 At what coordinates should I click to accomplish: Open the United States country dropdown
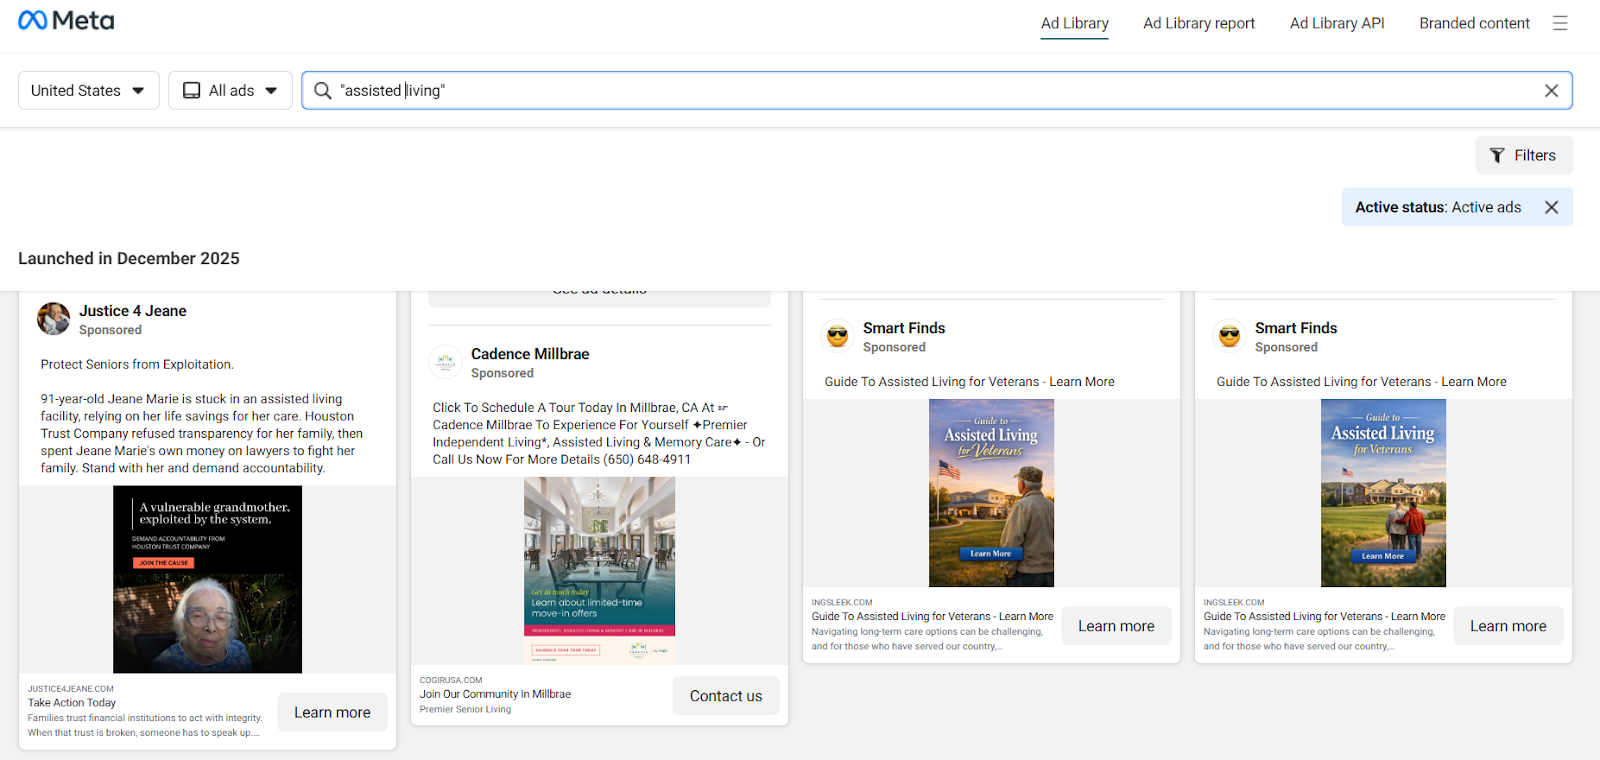coord(89,91)
